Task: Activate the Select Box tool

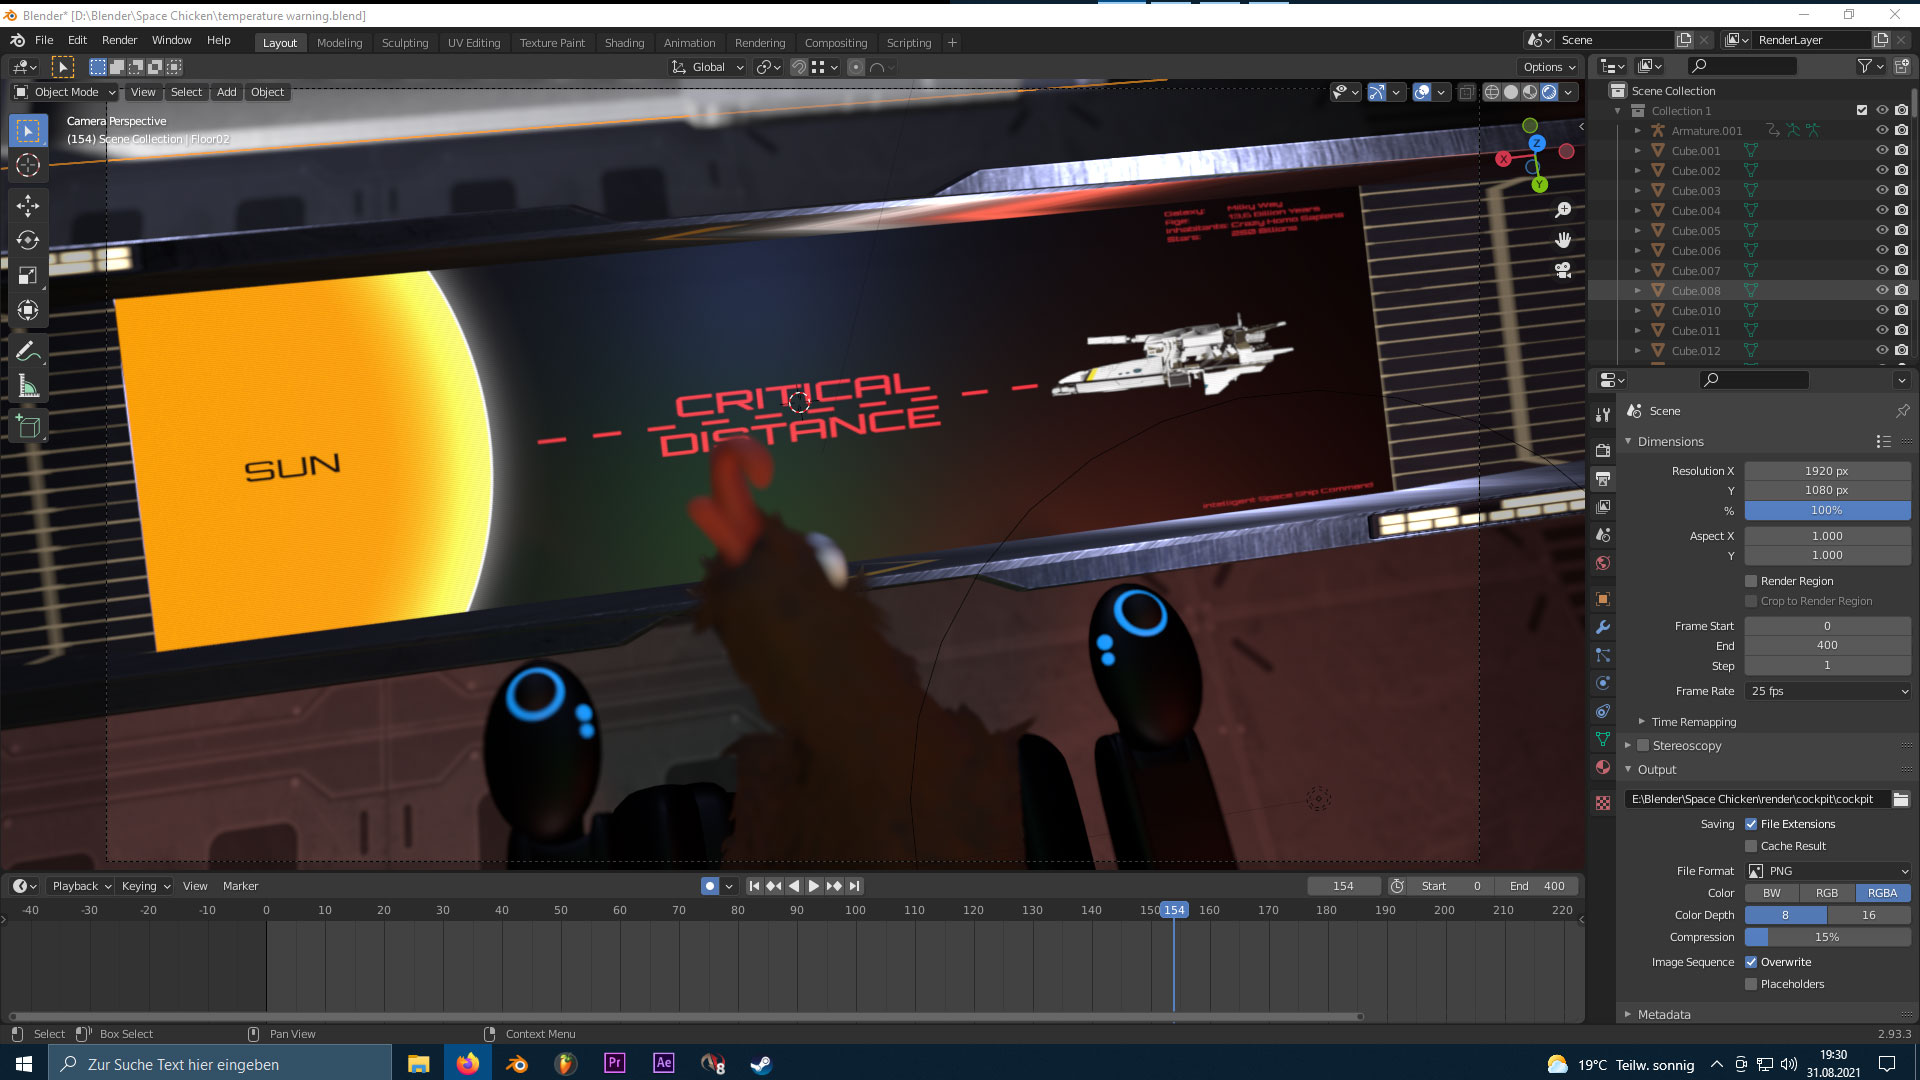Action: pyautogui.click(x=28, y=131)
